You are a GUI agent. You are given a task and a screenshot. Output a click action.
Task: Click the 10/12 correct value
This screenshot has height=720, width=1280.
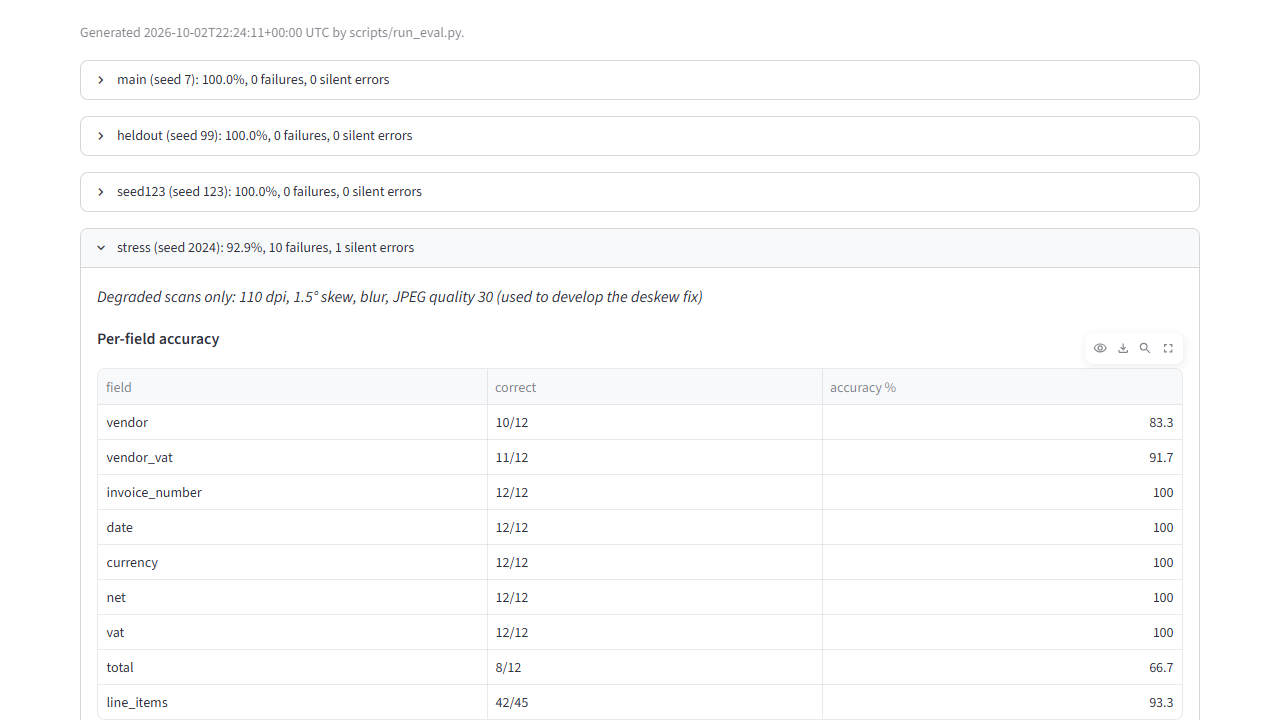[x=654, y=422]
